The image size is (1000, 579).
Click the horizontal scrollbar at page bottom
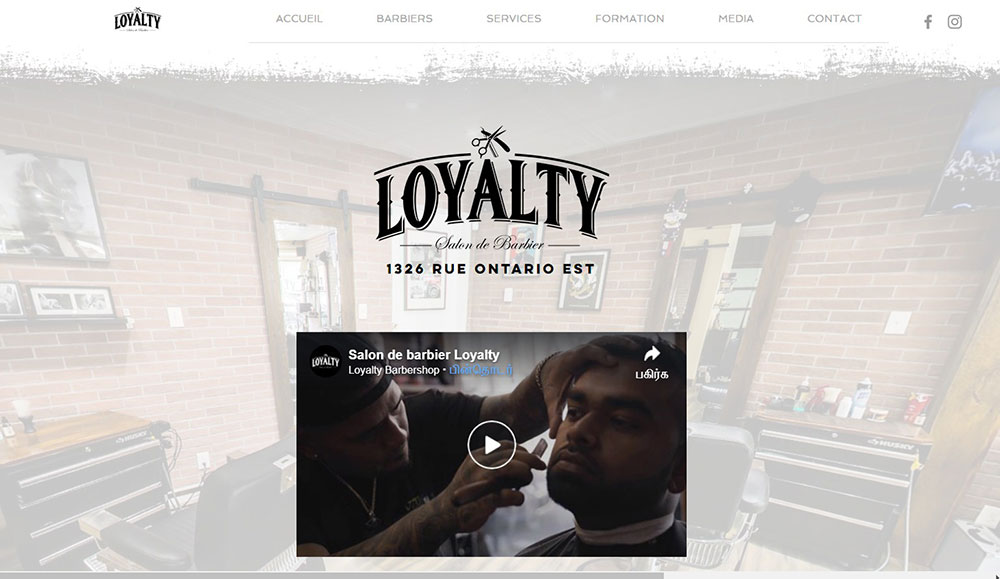(x=332, y=575)
